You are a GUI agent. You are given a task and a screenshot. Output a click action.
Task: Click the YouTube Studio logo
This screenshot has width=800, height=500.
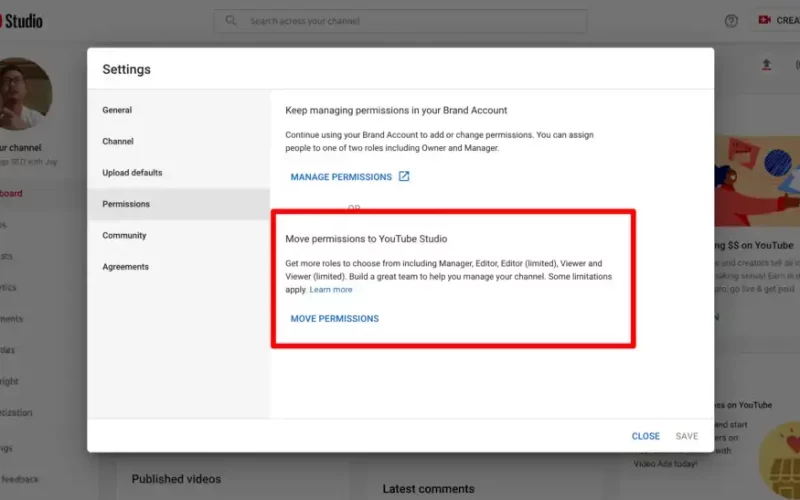pyautogui.click(x=21, y=21)
